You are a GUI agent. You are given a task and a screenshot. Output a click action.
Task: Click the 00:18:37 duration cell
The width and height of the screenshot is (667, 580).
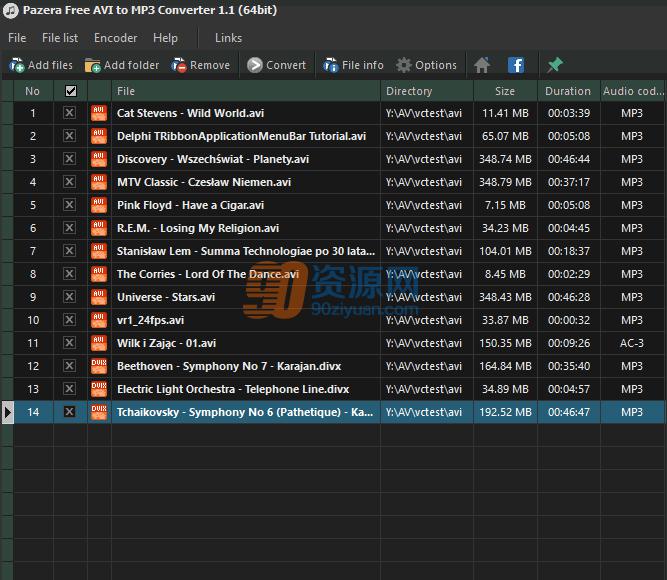[x=569, y=251]
